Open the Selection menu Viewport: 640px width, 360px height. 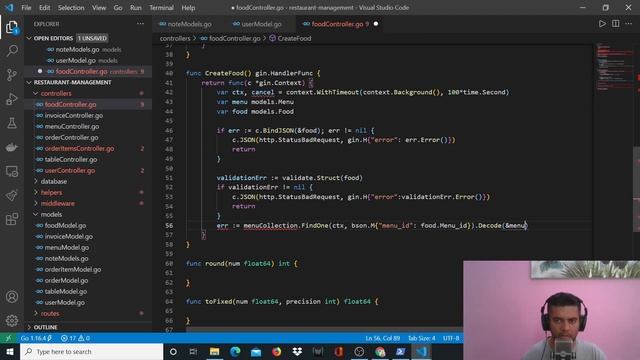tap(71, 7)
